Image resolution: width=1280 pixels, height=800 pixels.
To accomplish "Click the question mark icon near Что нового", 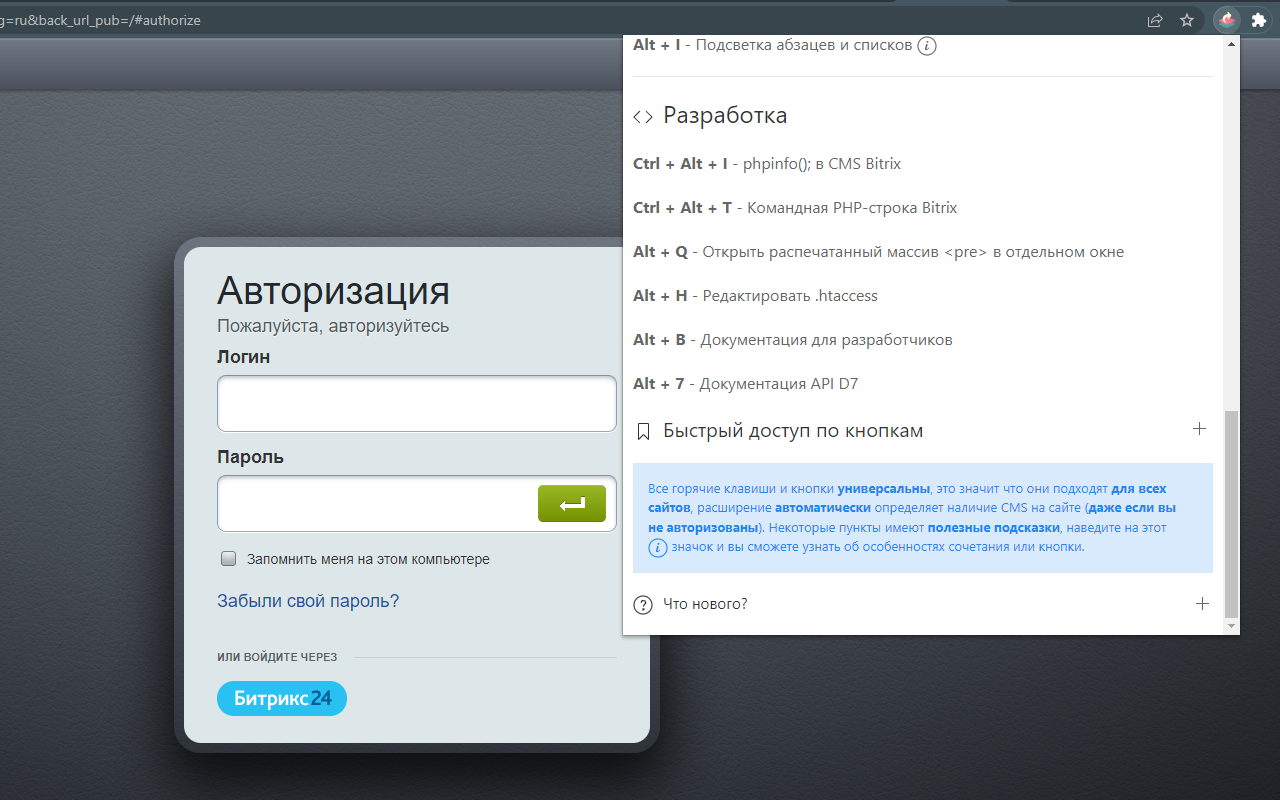I will coord(643,605).
